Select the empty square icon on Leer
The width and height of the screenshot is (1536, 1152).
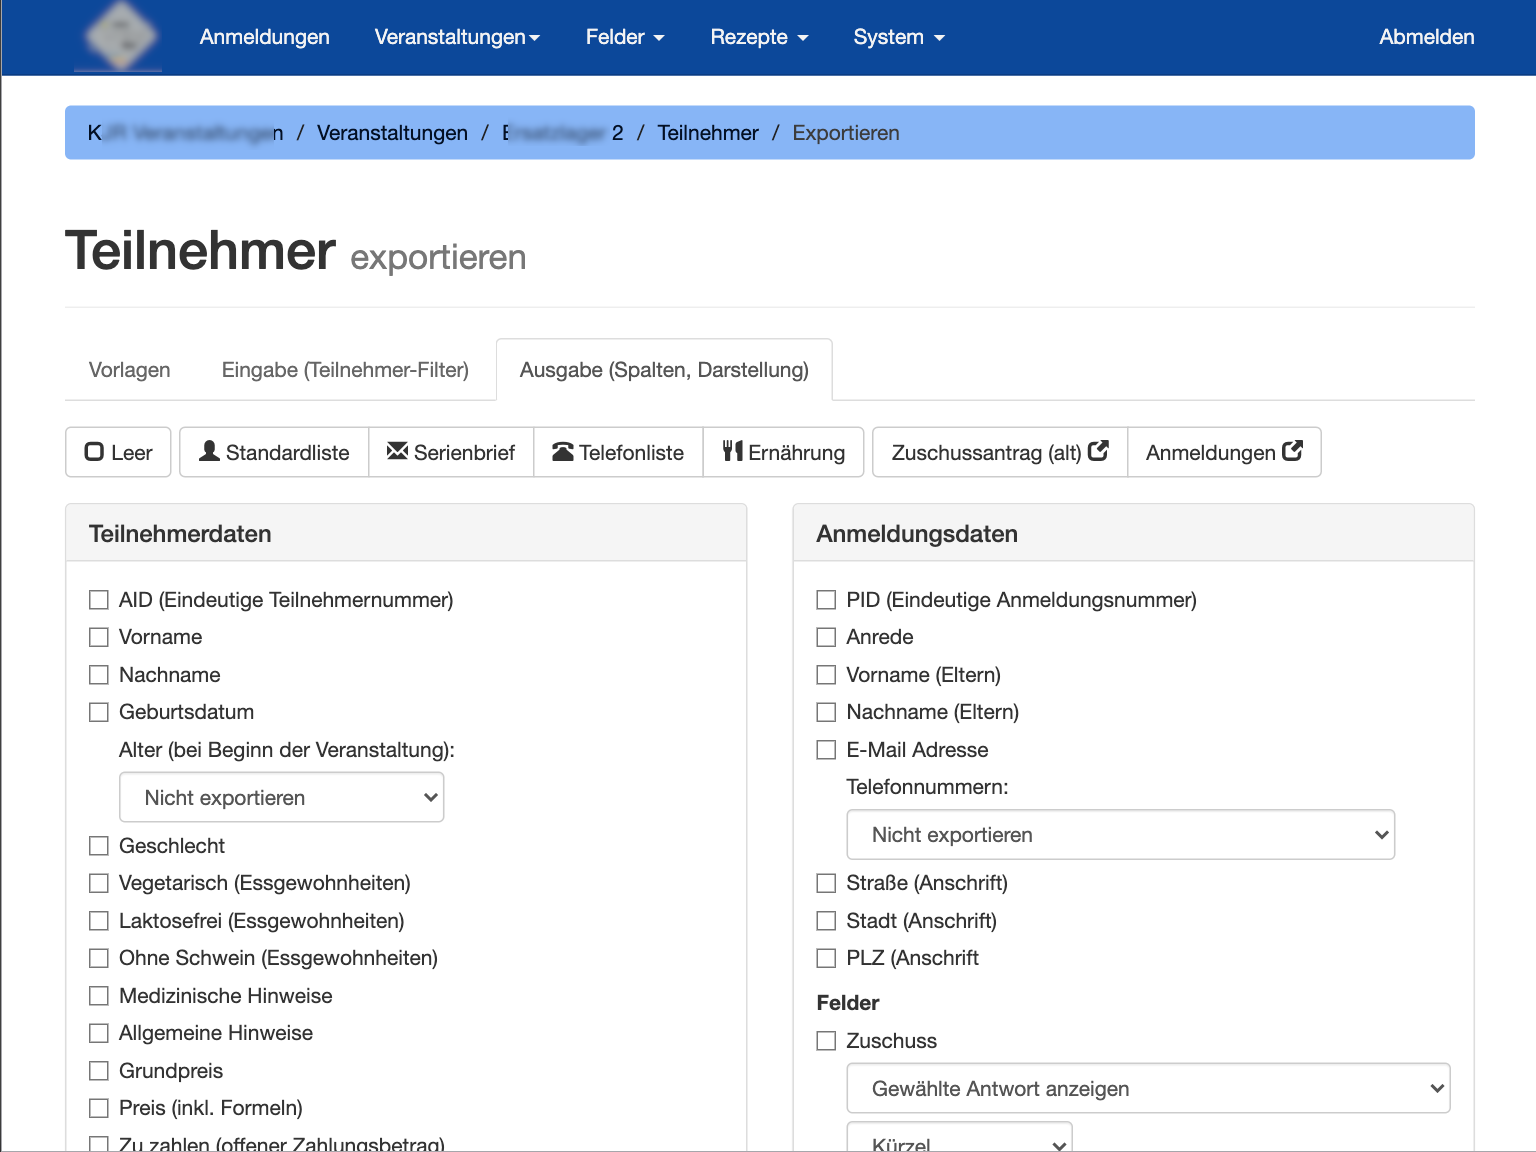94,452
